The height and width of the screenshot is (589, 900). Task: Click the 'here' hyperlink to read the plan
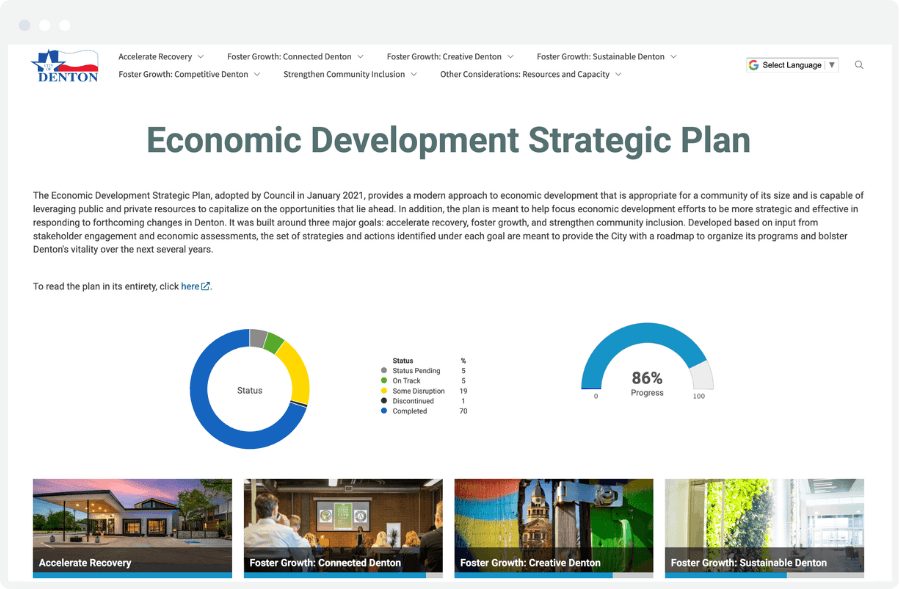pos(190,286)
